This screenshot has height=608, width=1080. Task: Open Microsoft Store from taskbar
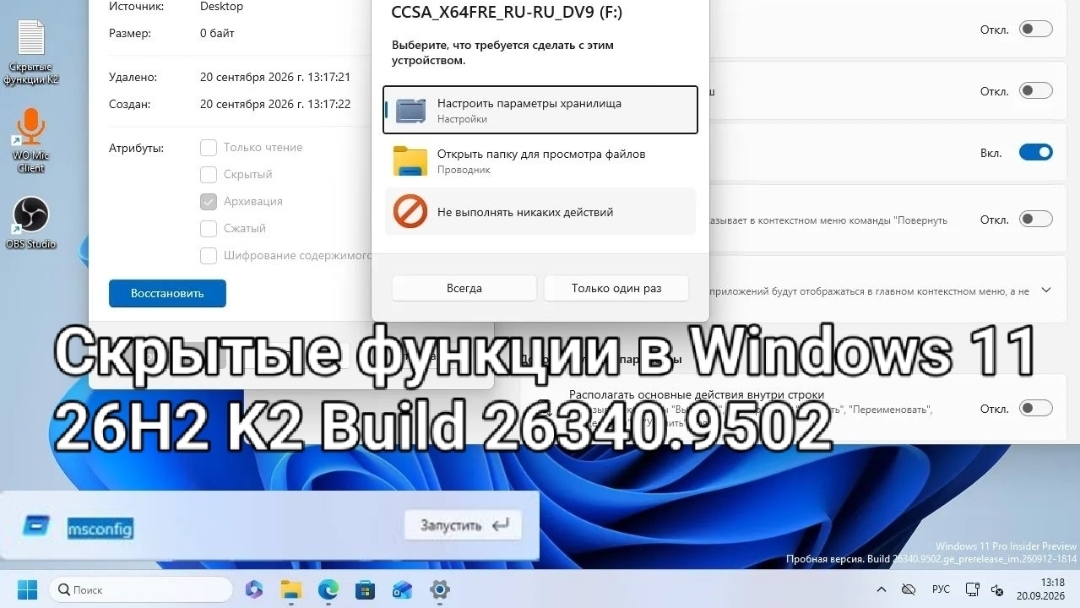(x=365, y=589)
